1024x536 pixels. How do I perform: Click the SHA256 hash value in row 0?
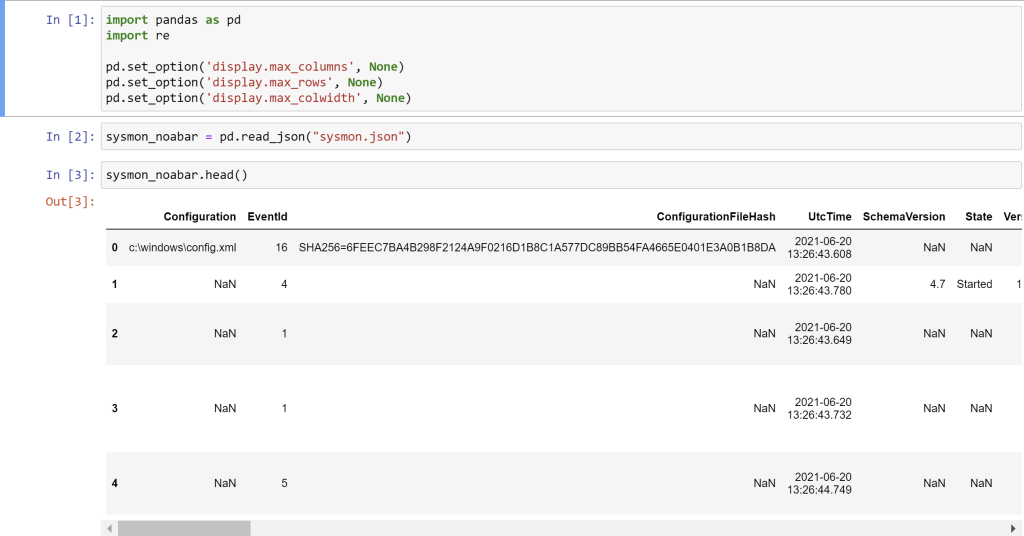pos(537,248)
